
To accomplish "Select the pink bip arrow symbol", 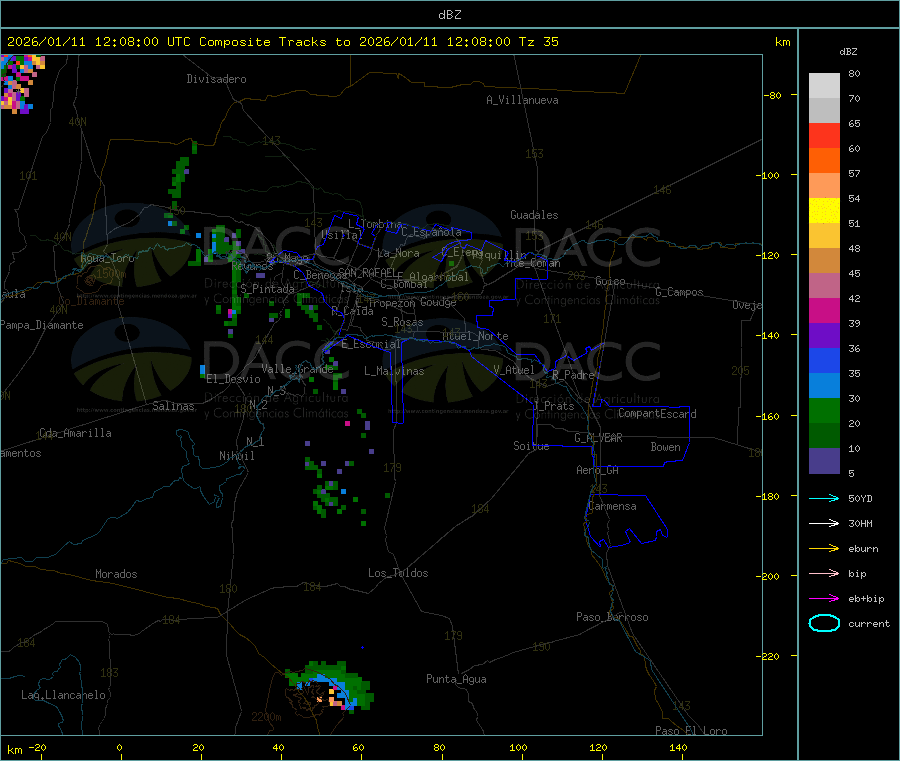I will tap(824, 573).
